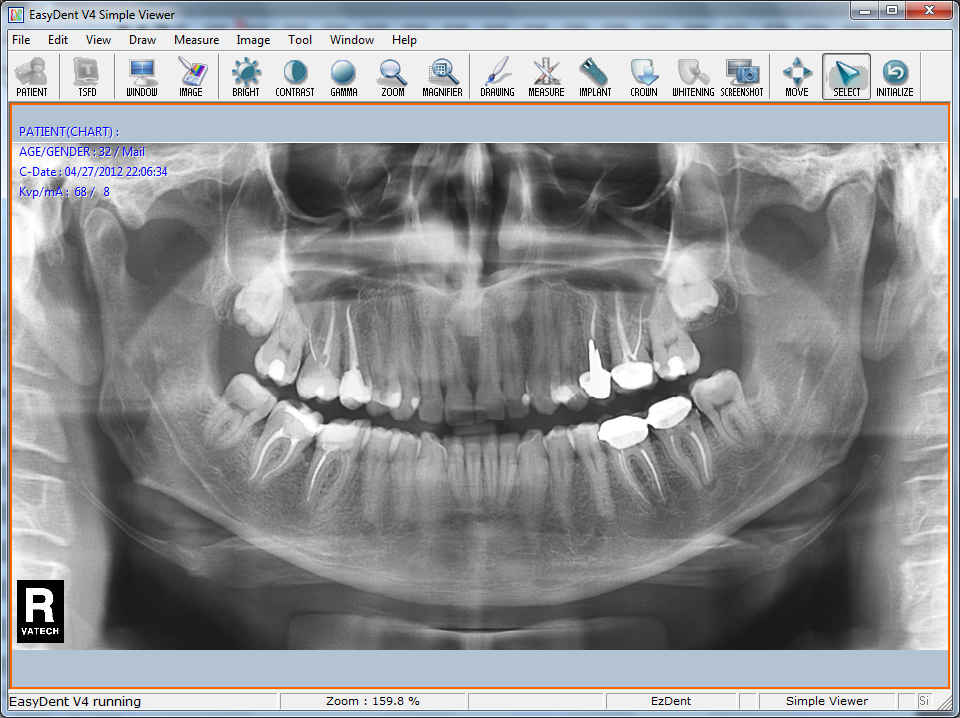Click the Kvp/mA : 68 / 8 text
The image size is (960, 718).
point(64,192)
